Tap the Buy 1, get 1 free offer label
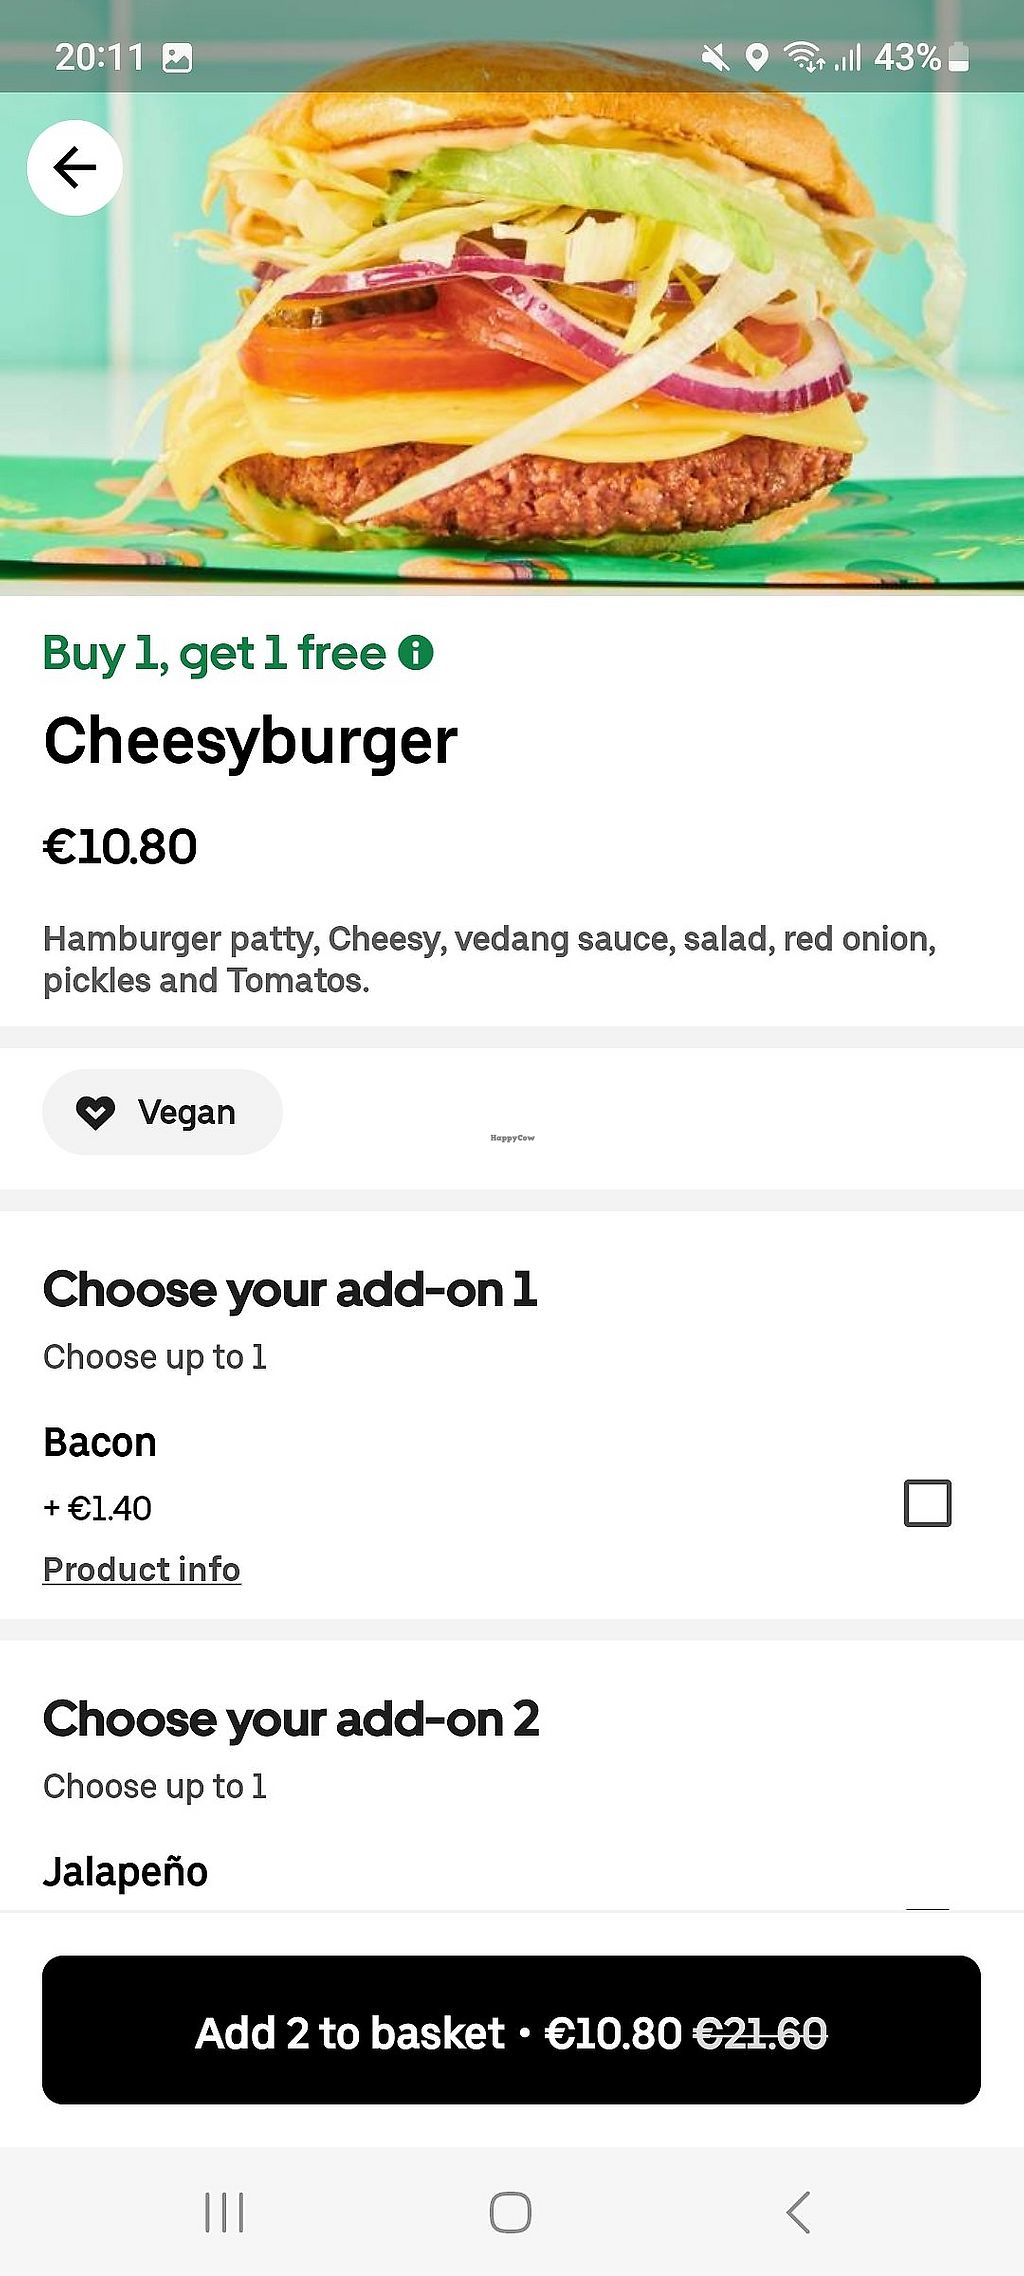 pos(214,654)
